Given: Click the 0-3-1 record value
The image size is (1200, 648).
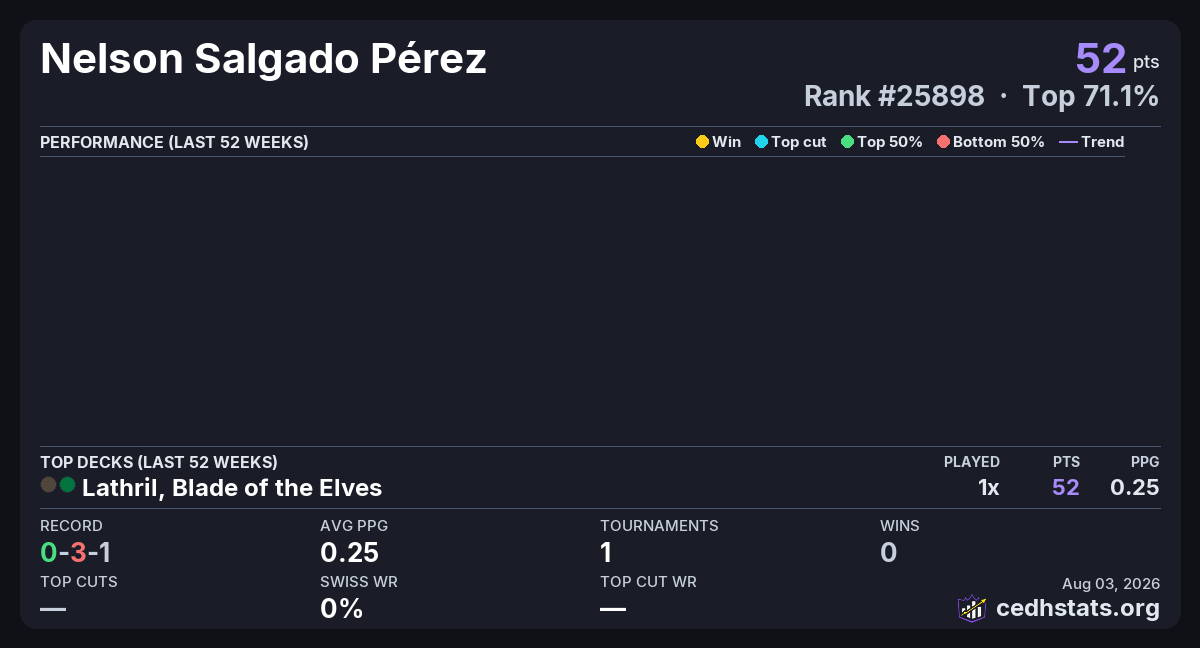Looking at the screenshot, I should coord(75,552).
